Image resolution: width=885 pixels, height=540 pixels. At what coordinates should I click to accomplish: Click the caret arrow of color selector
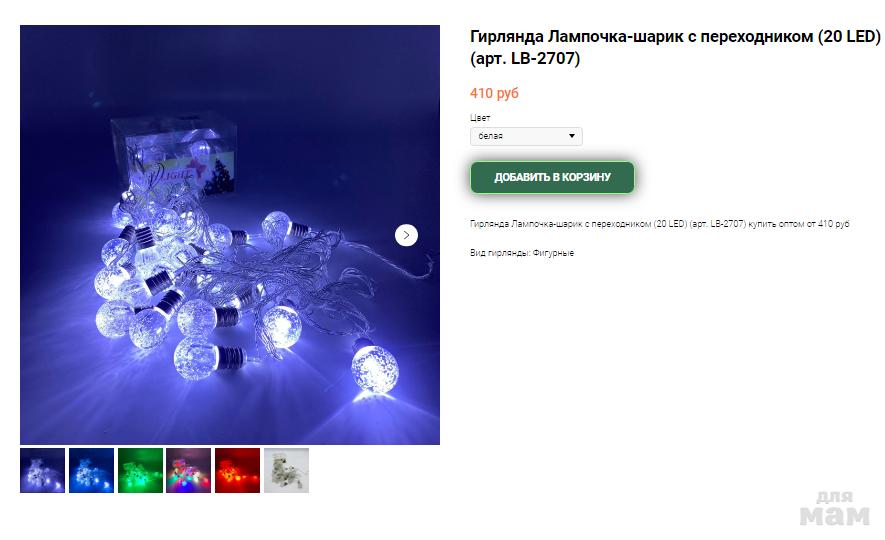(x=572, y=136)
